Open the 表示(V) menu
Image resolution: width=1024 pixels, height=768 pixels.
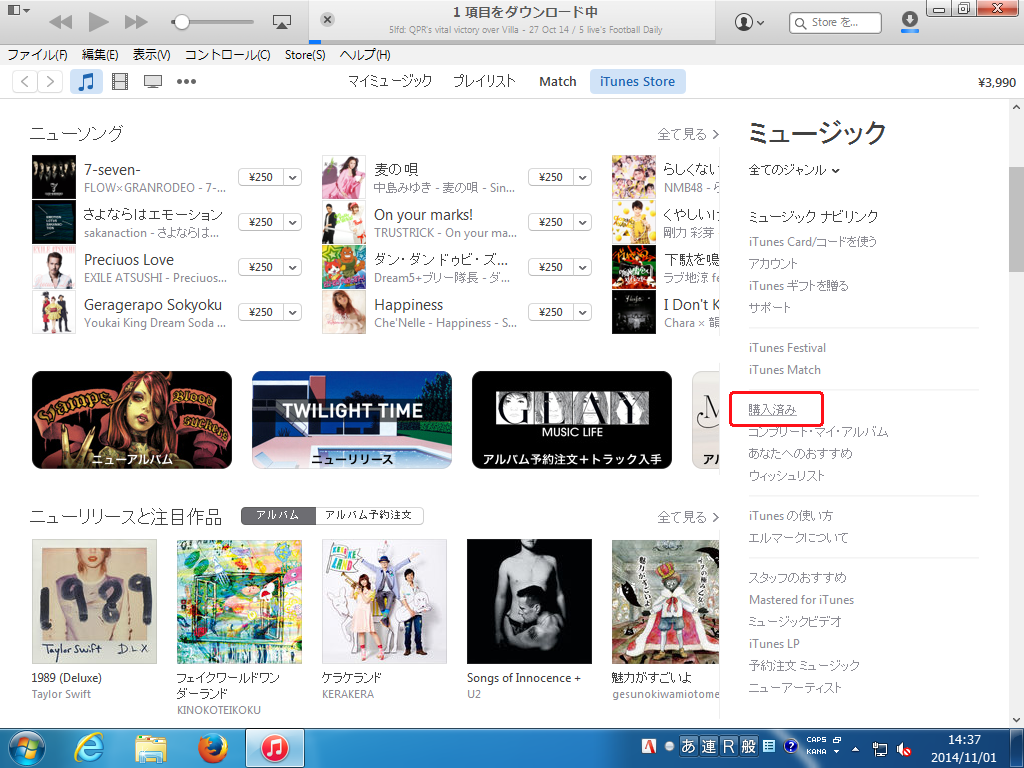(152, 55)
